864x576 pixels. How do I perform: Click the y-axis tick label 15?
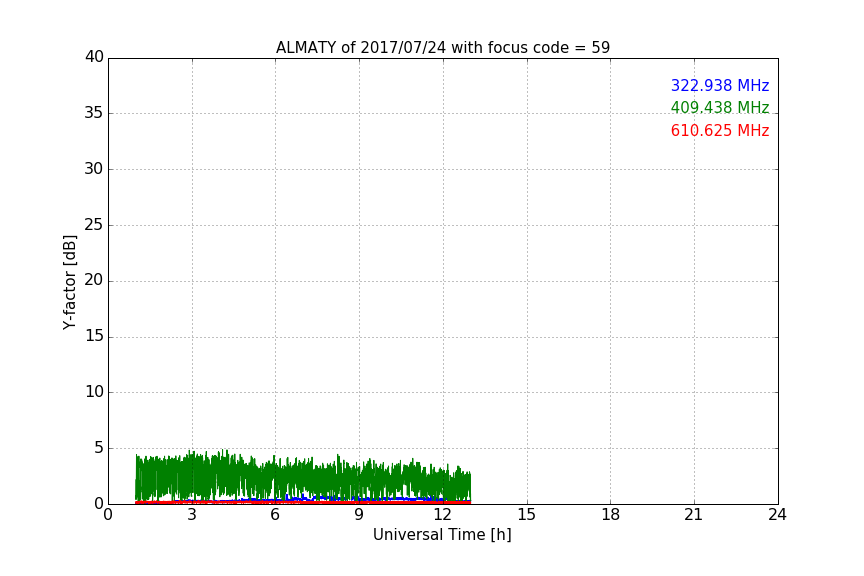[94, 336]
